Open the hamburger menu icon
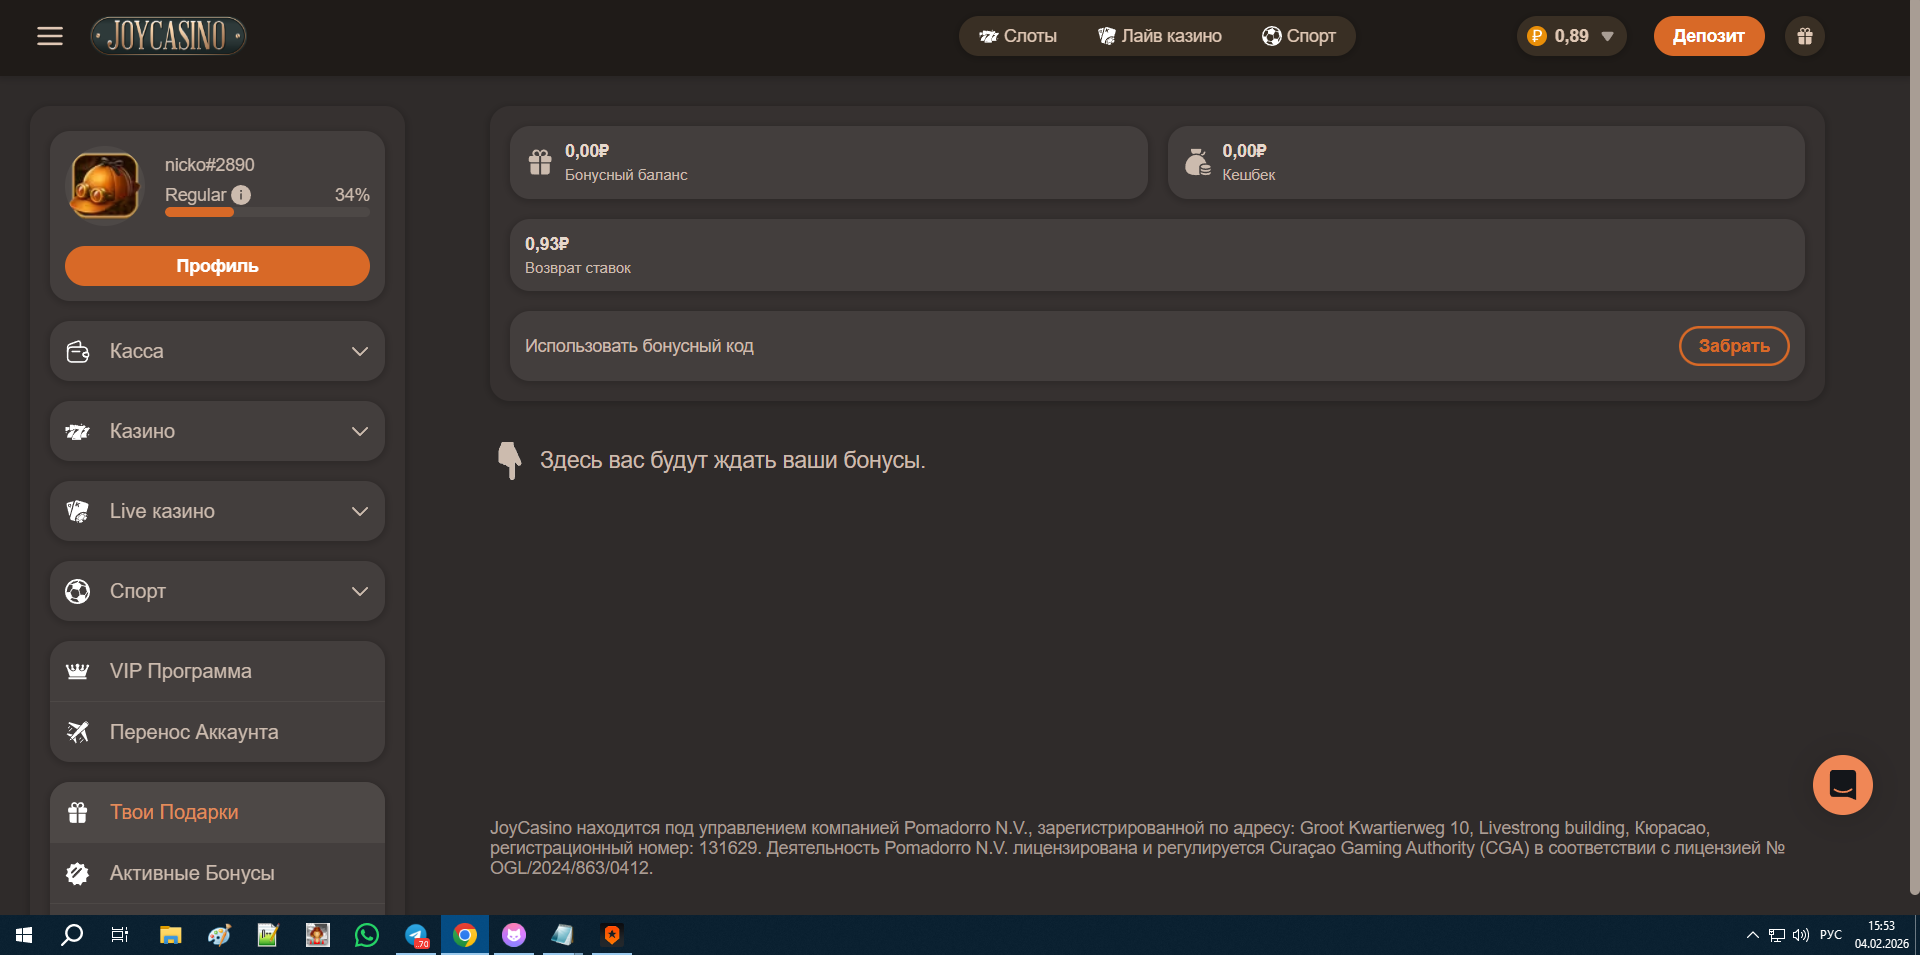Viewport: 1920px width, 955px height. click(50, 36)
